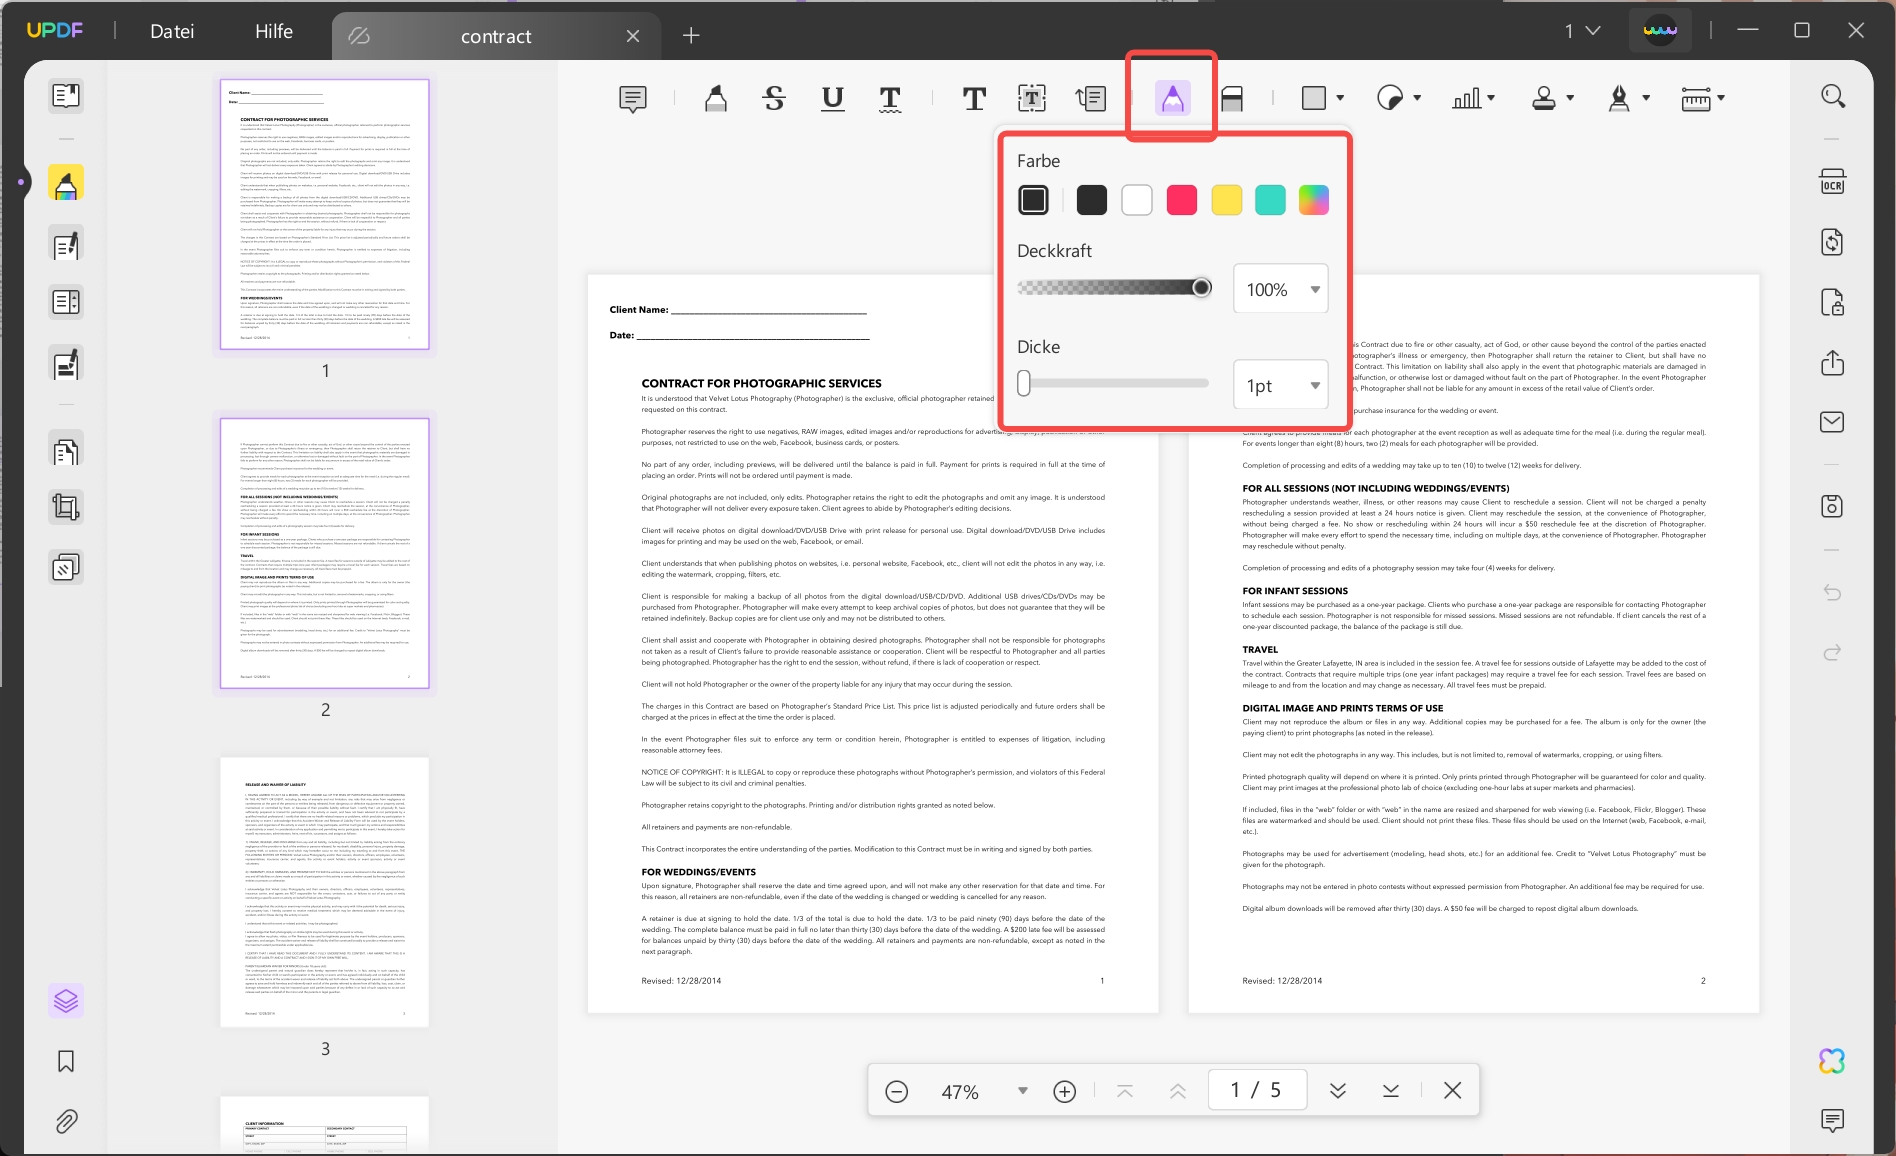Select page 2 thumbnail

point(325,553)
